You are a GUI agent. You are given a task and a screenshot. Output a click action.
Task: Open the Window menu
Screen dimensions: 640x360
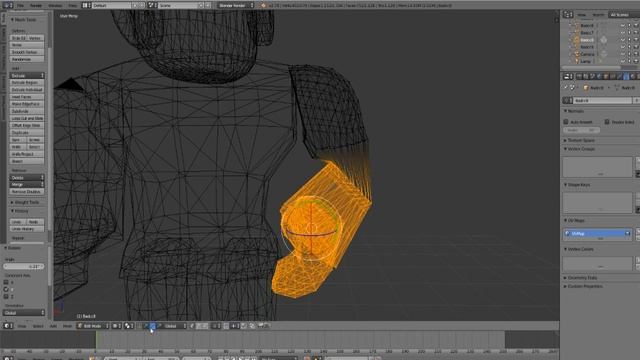point(56,5)
